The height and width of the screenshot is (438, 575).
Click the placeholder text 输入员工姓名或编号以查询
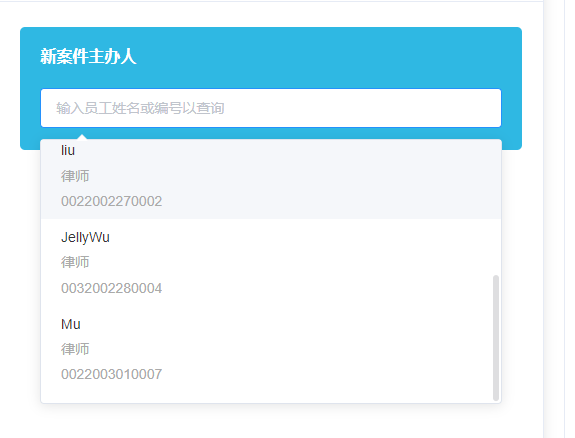coord(140,108)
